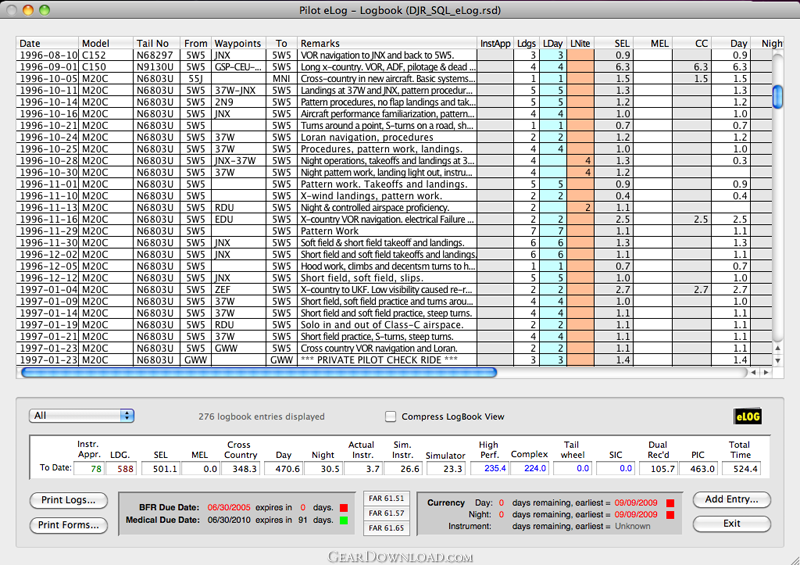The height and width of the screenshot is (565, 800).
Task: Click the red Night currency indicator
Action: [670, 515]
